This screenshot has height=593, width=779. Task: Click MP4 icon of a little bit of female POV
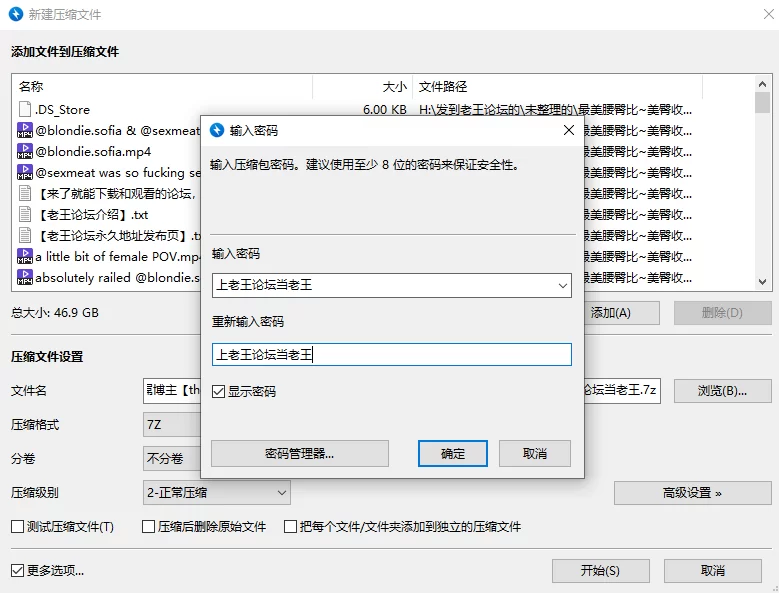click(25, 256)
